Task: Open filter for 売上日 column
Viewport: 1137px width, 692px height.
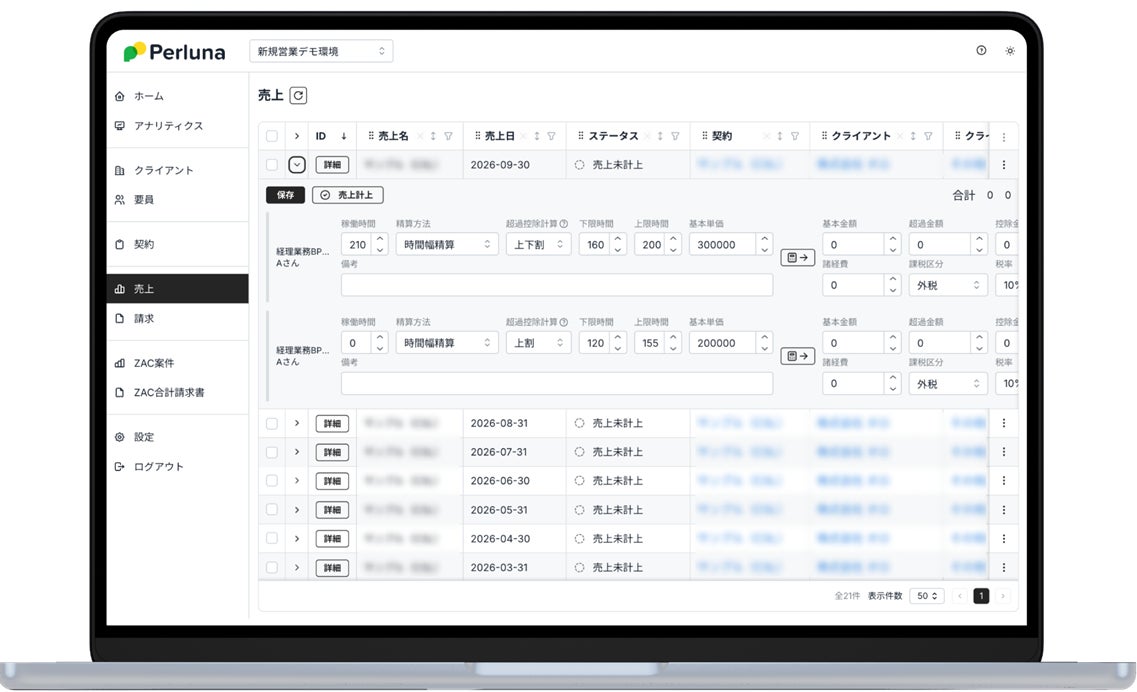Action: (x=551, y=136)
